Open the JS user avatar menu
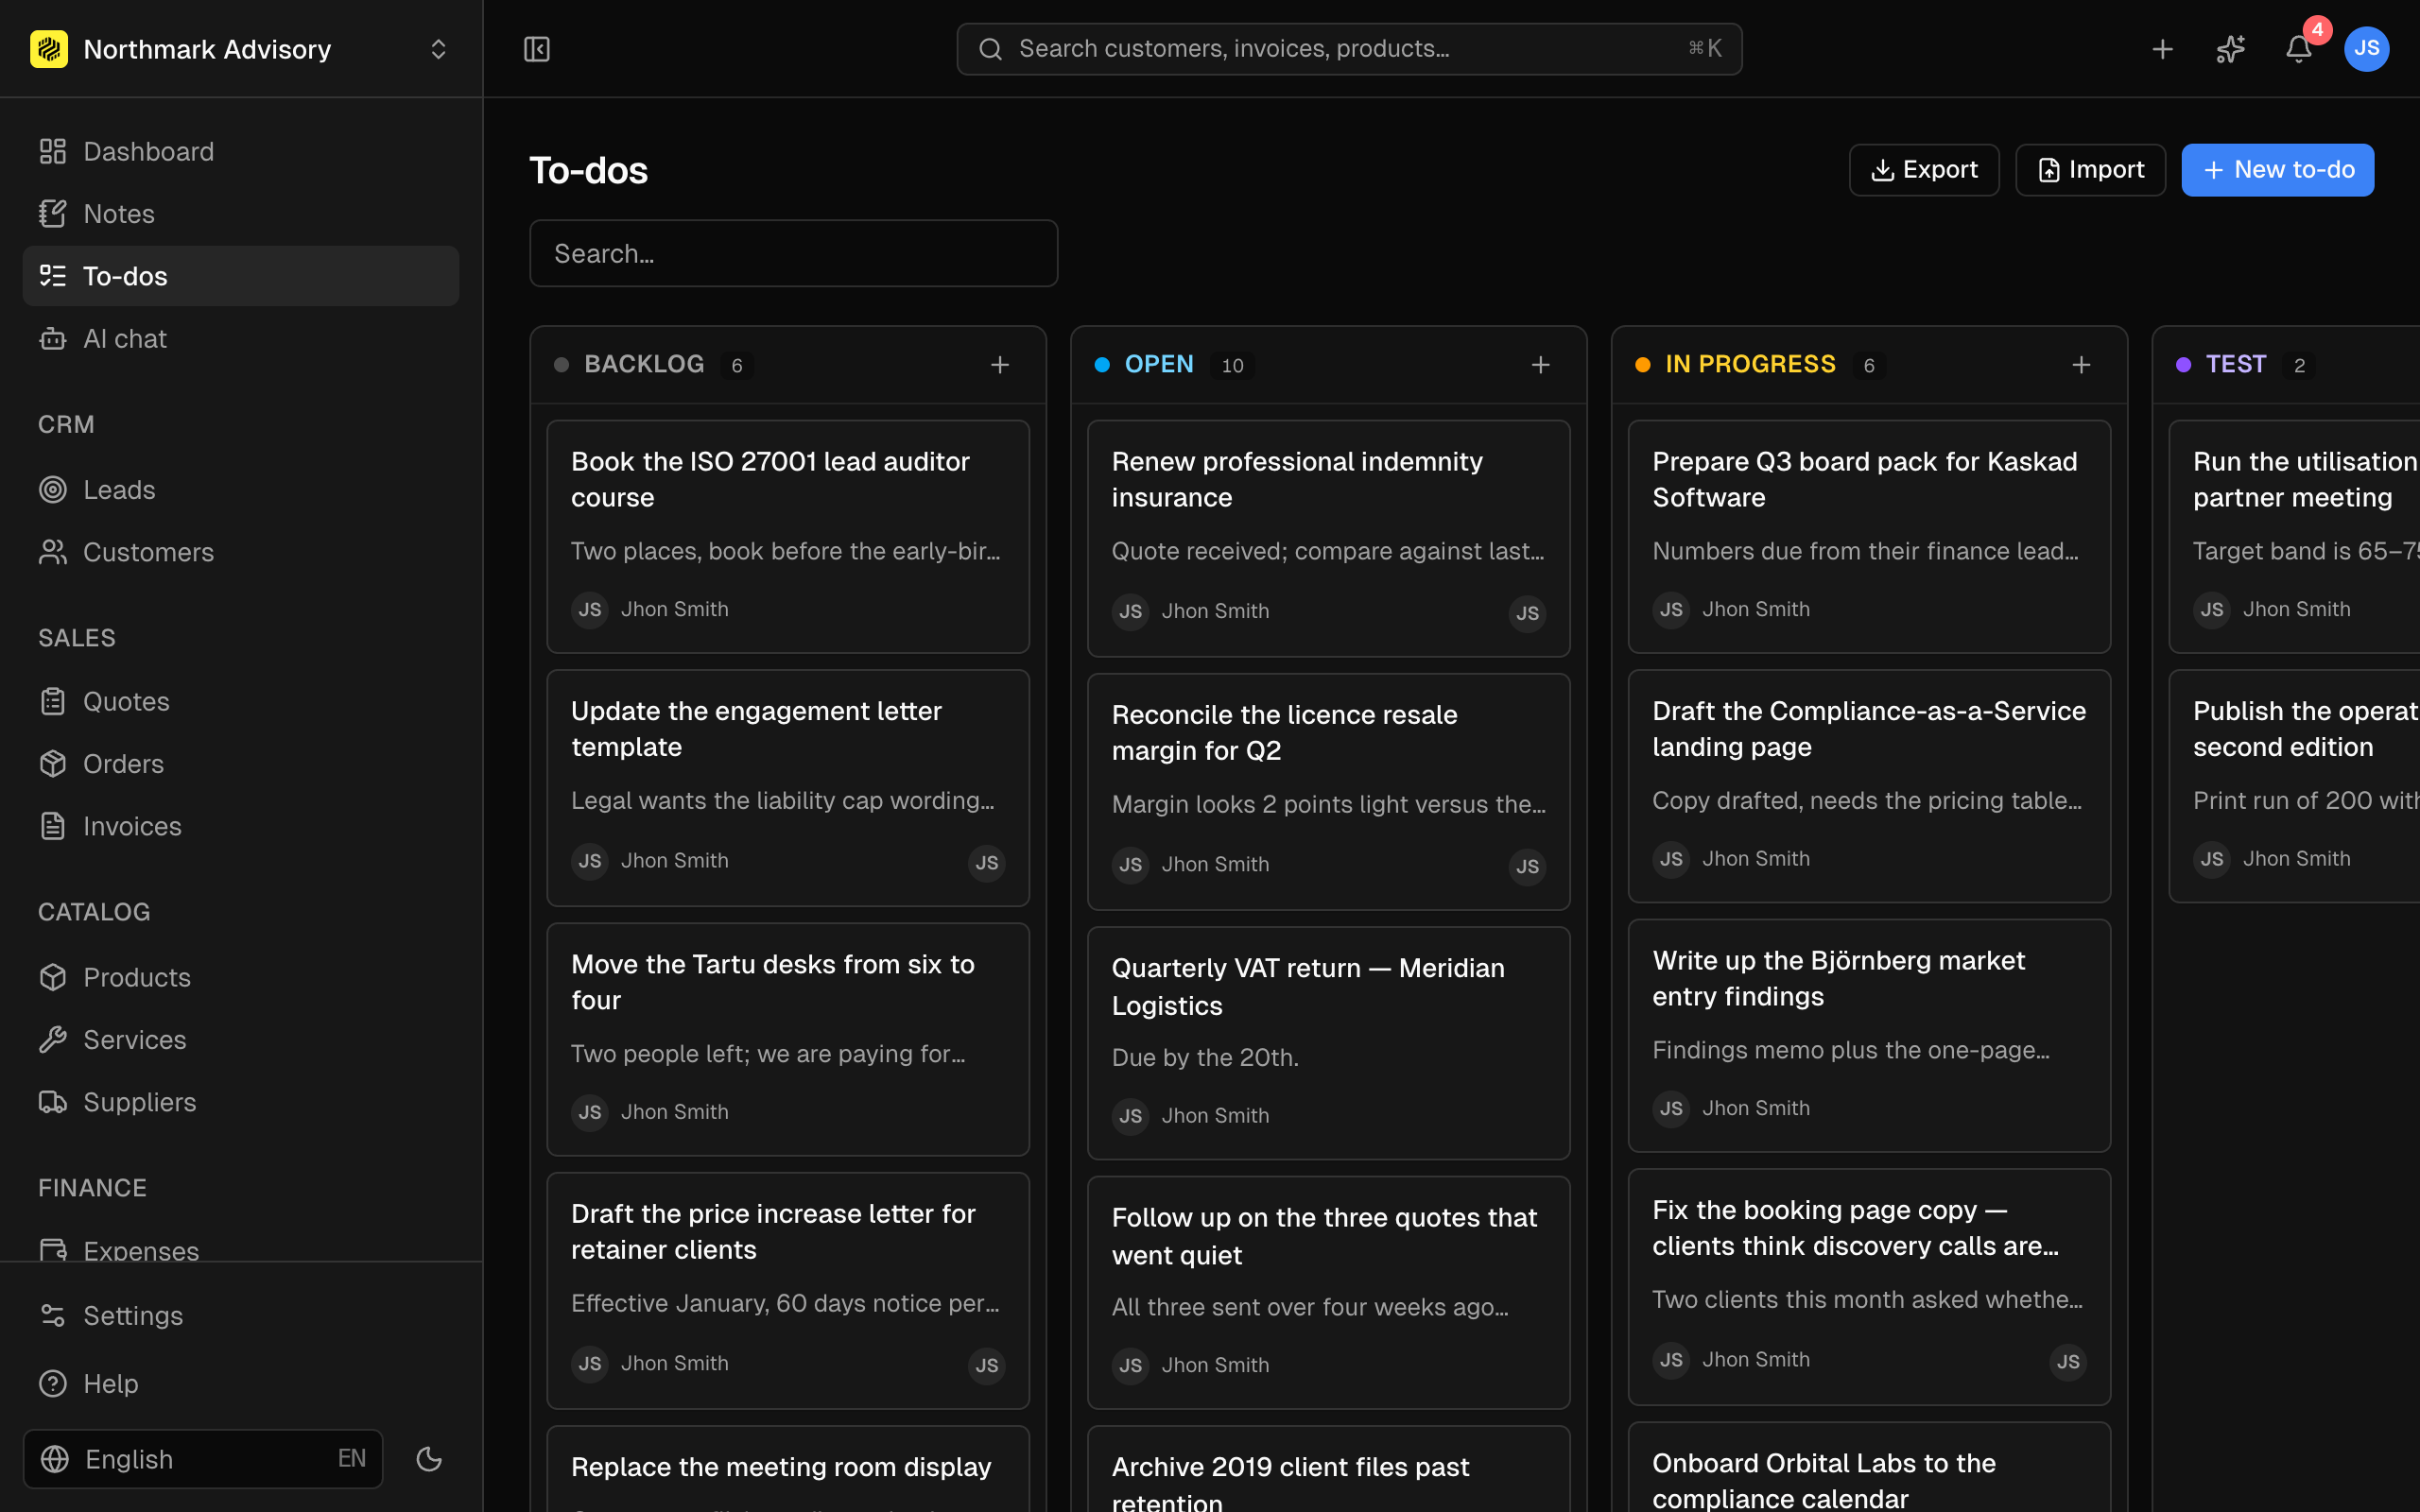The image size is (2420, 1512). [x=2366, y=49]
